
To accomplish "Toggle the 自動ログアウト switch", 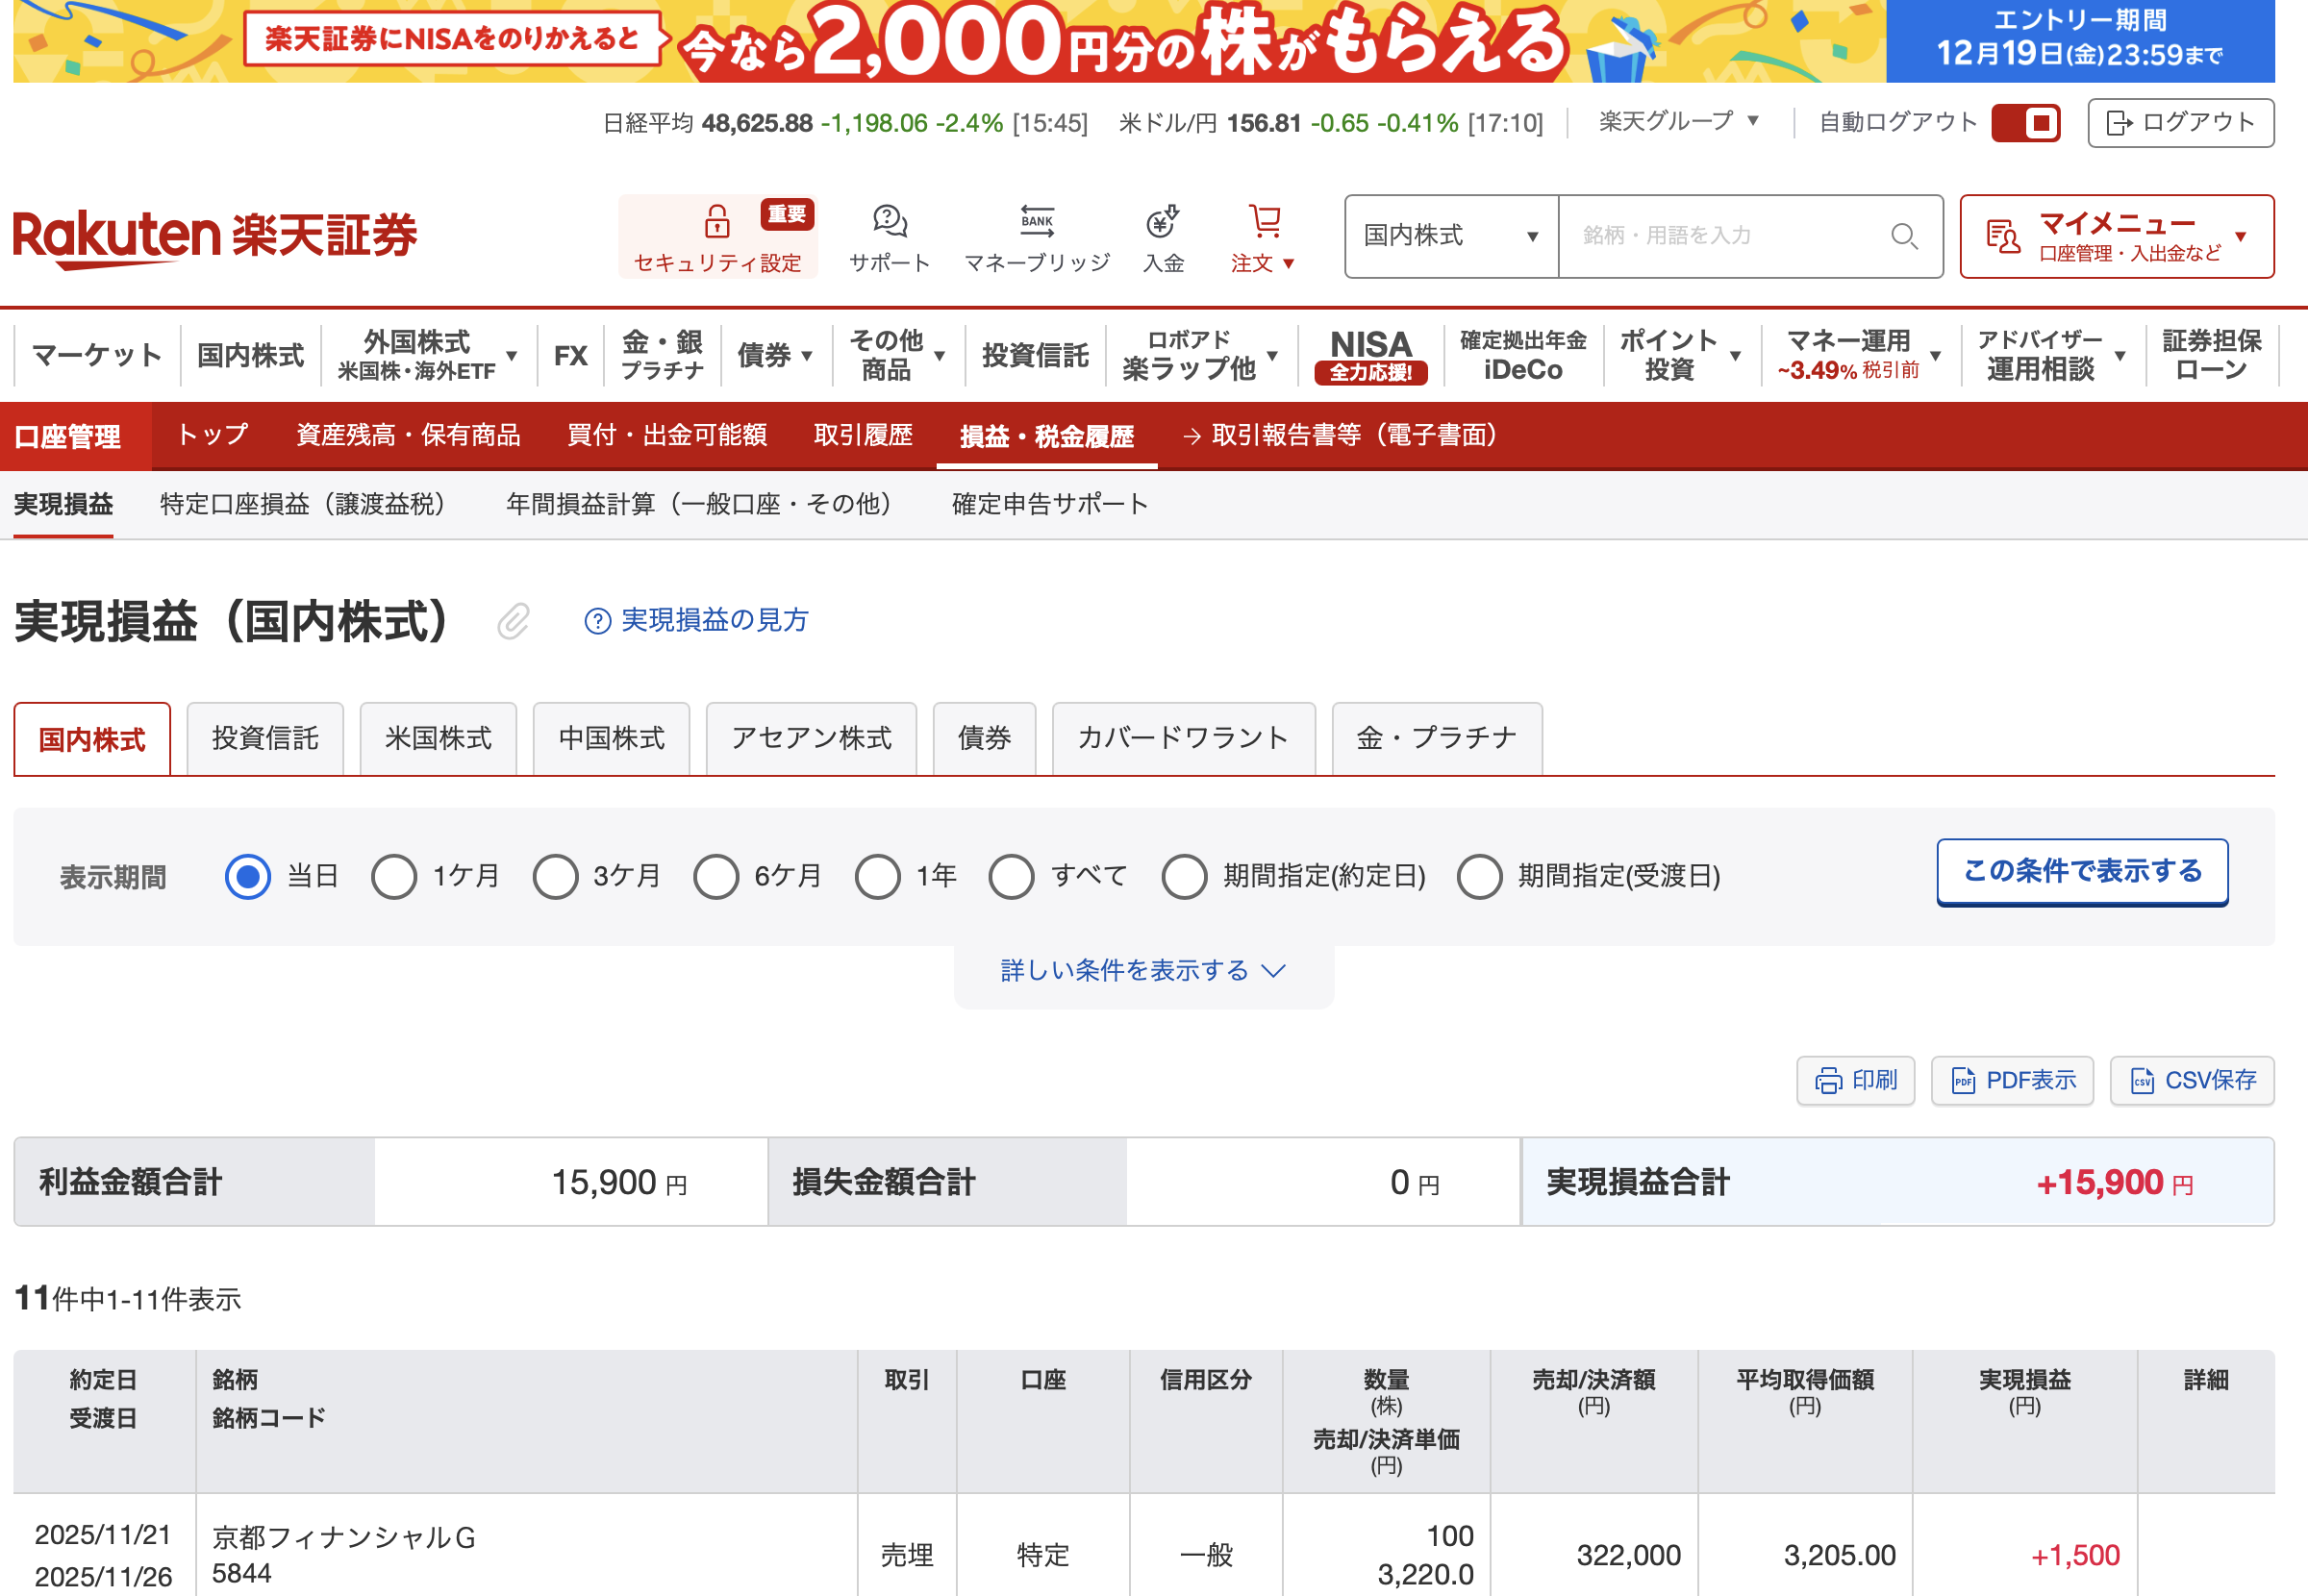I will 2025,123.
